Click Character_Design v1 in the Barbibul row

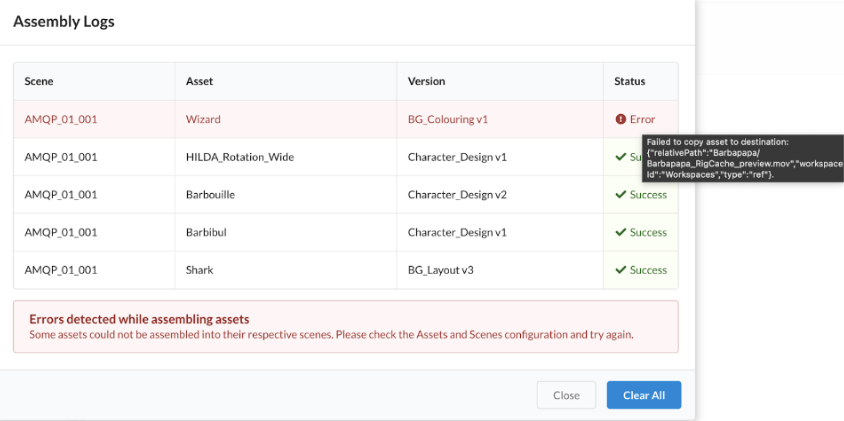point(457,233)
